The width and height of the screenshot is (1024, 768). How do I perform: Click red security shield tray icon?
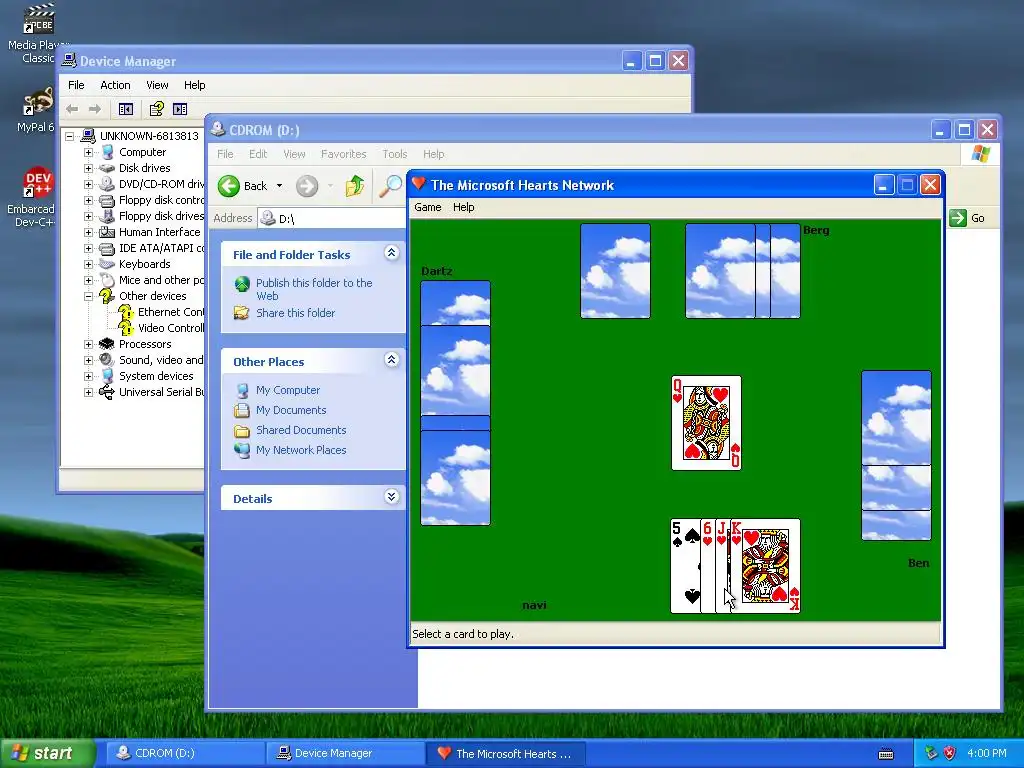point(950,753)
